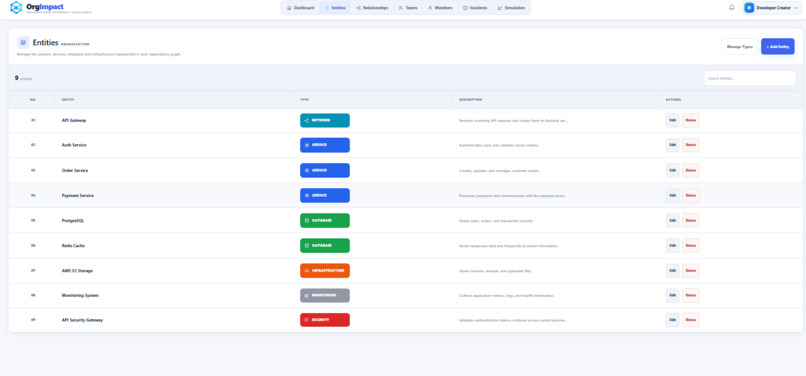Switch to the Teams tab
This screenshot has height=376, width=806.
coord(408,8)
